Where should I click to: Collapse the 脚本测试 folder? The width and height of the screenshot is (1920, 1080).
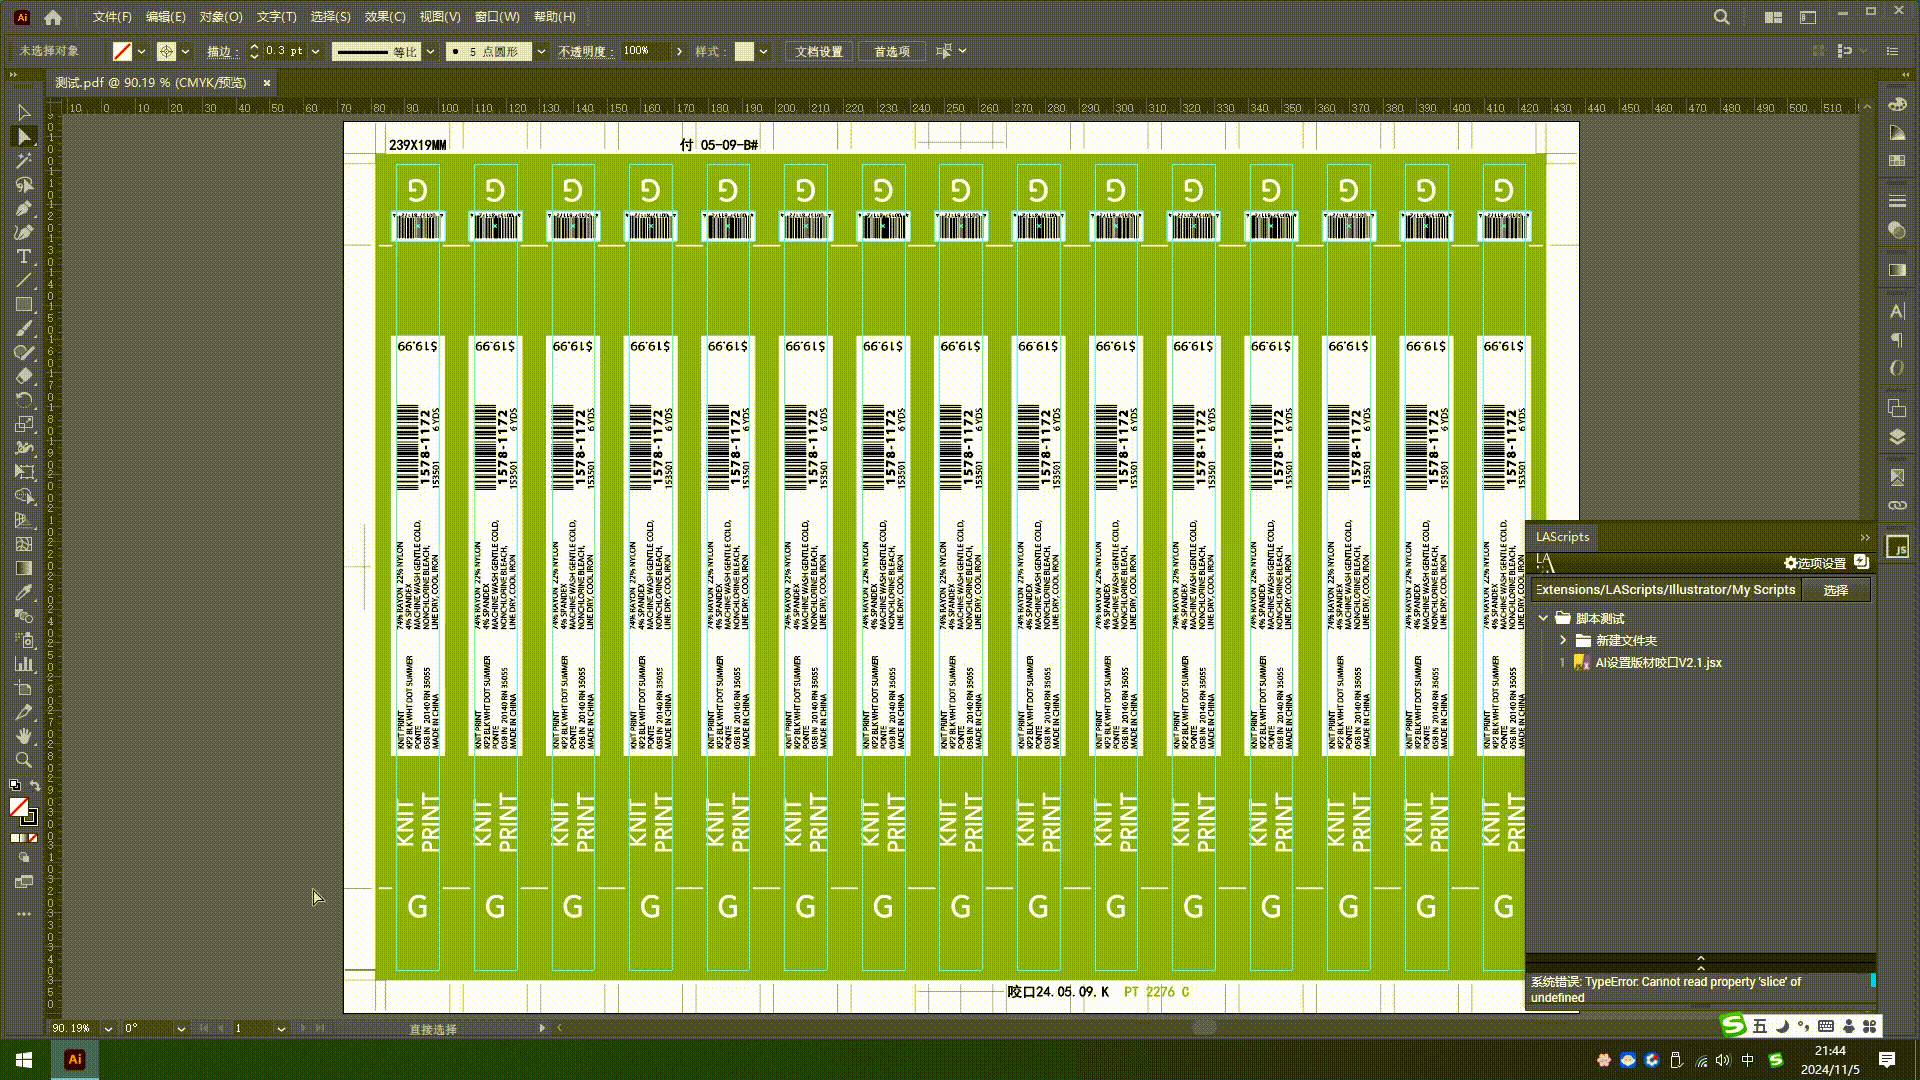1543,618
